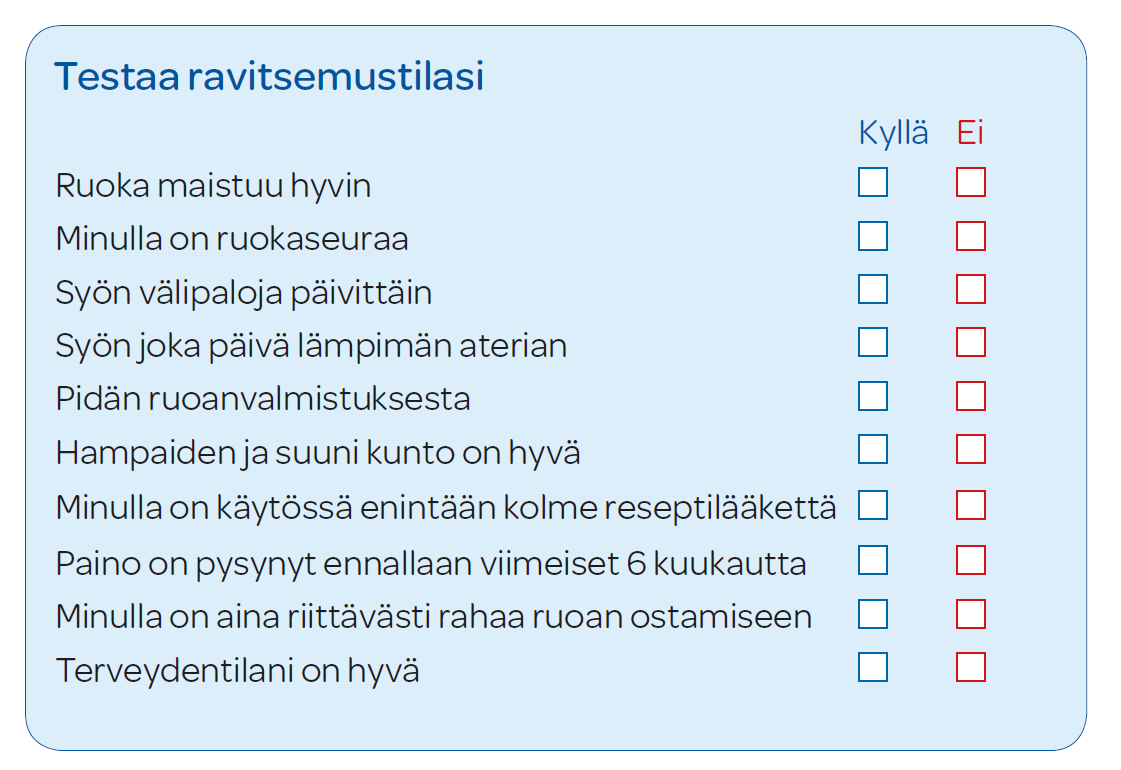The image size is (1121, 770).
Task: Mark Ei for Syön joka päivä lämpimän aterian
Action: pyautogui.click(x=971, y=342)
